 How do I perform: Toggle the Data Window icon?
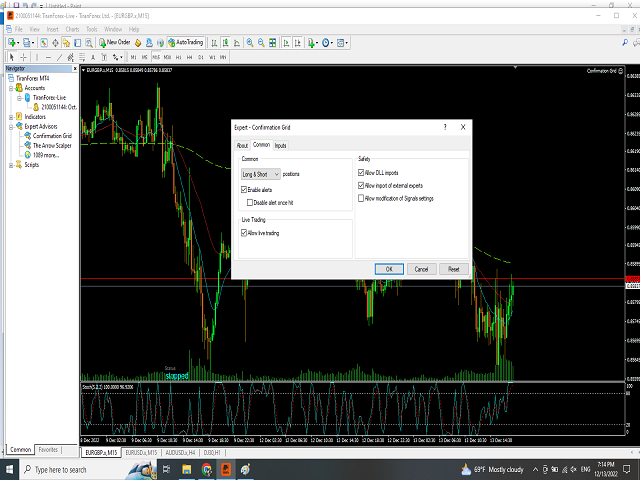[55, 42]
